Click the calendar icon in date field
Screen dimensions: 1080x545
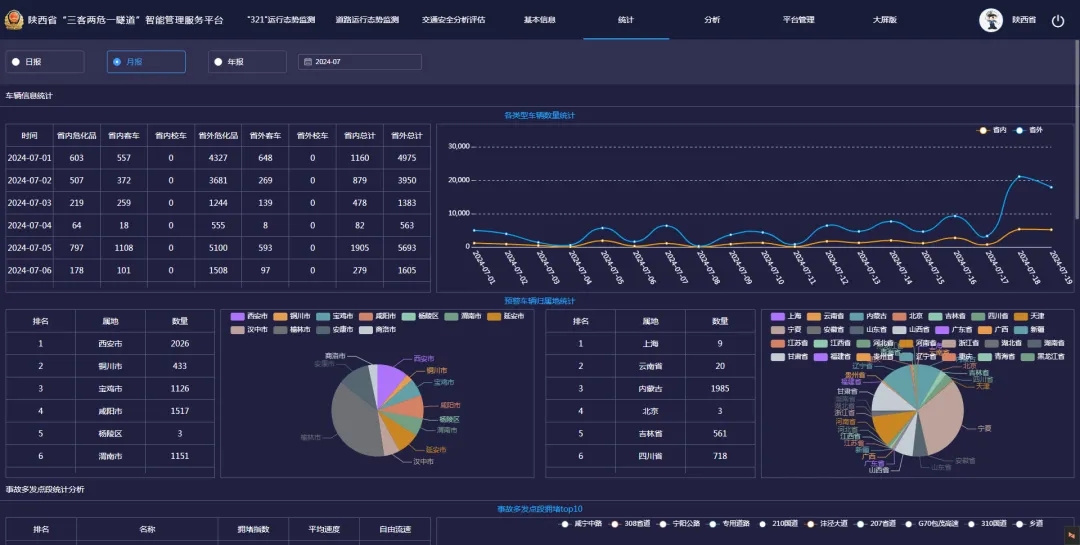click(307, 62)
